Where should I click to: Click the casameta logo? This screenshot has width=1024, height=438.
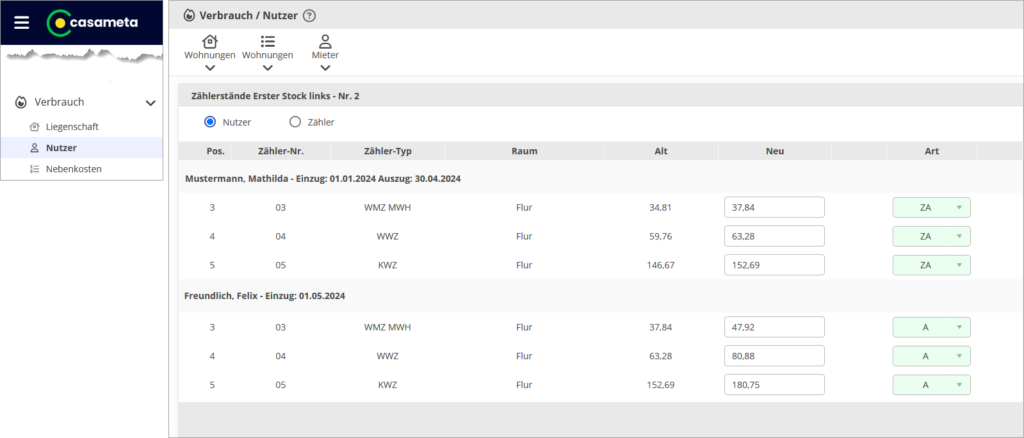(93, 22)
